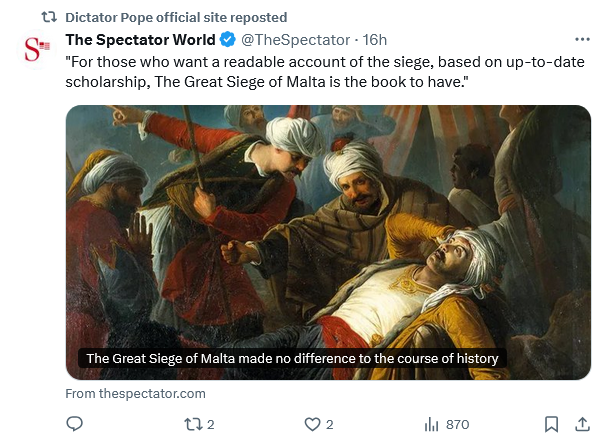Click the blue verified checkmark badge
Viewport: 609px width, 445px height.
tap(227, 40)
